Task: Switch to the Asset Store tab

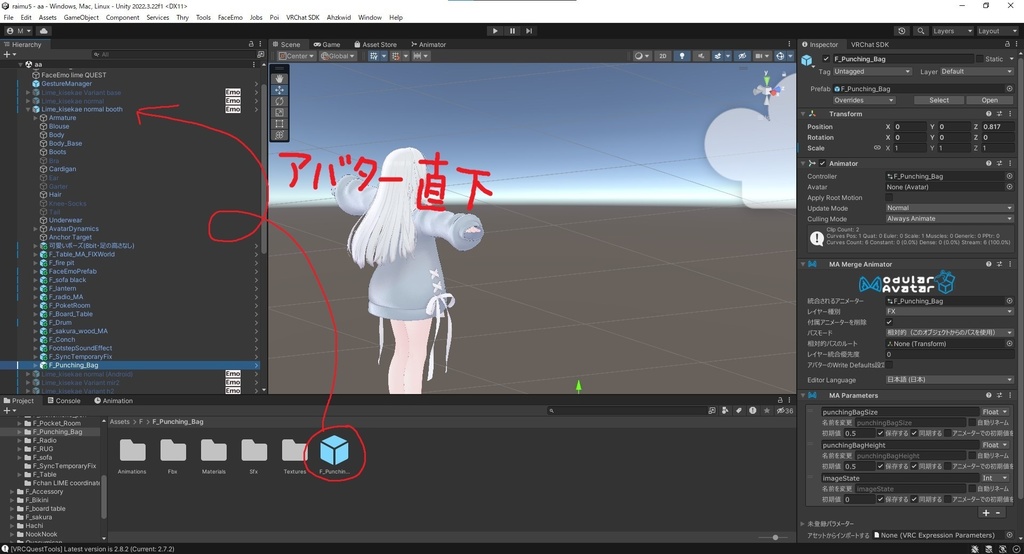Action: click(x=376, y=44)
